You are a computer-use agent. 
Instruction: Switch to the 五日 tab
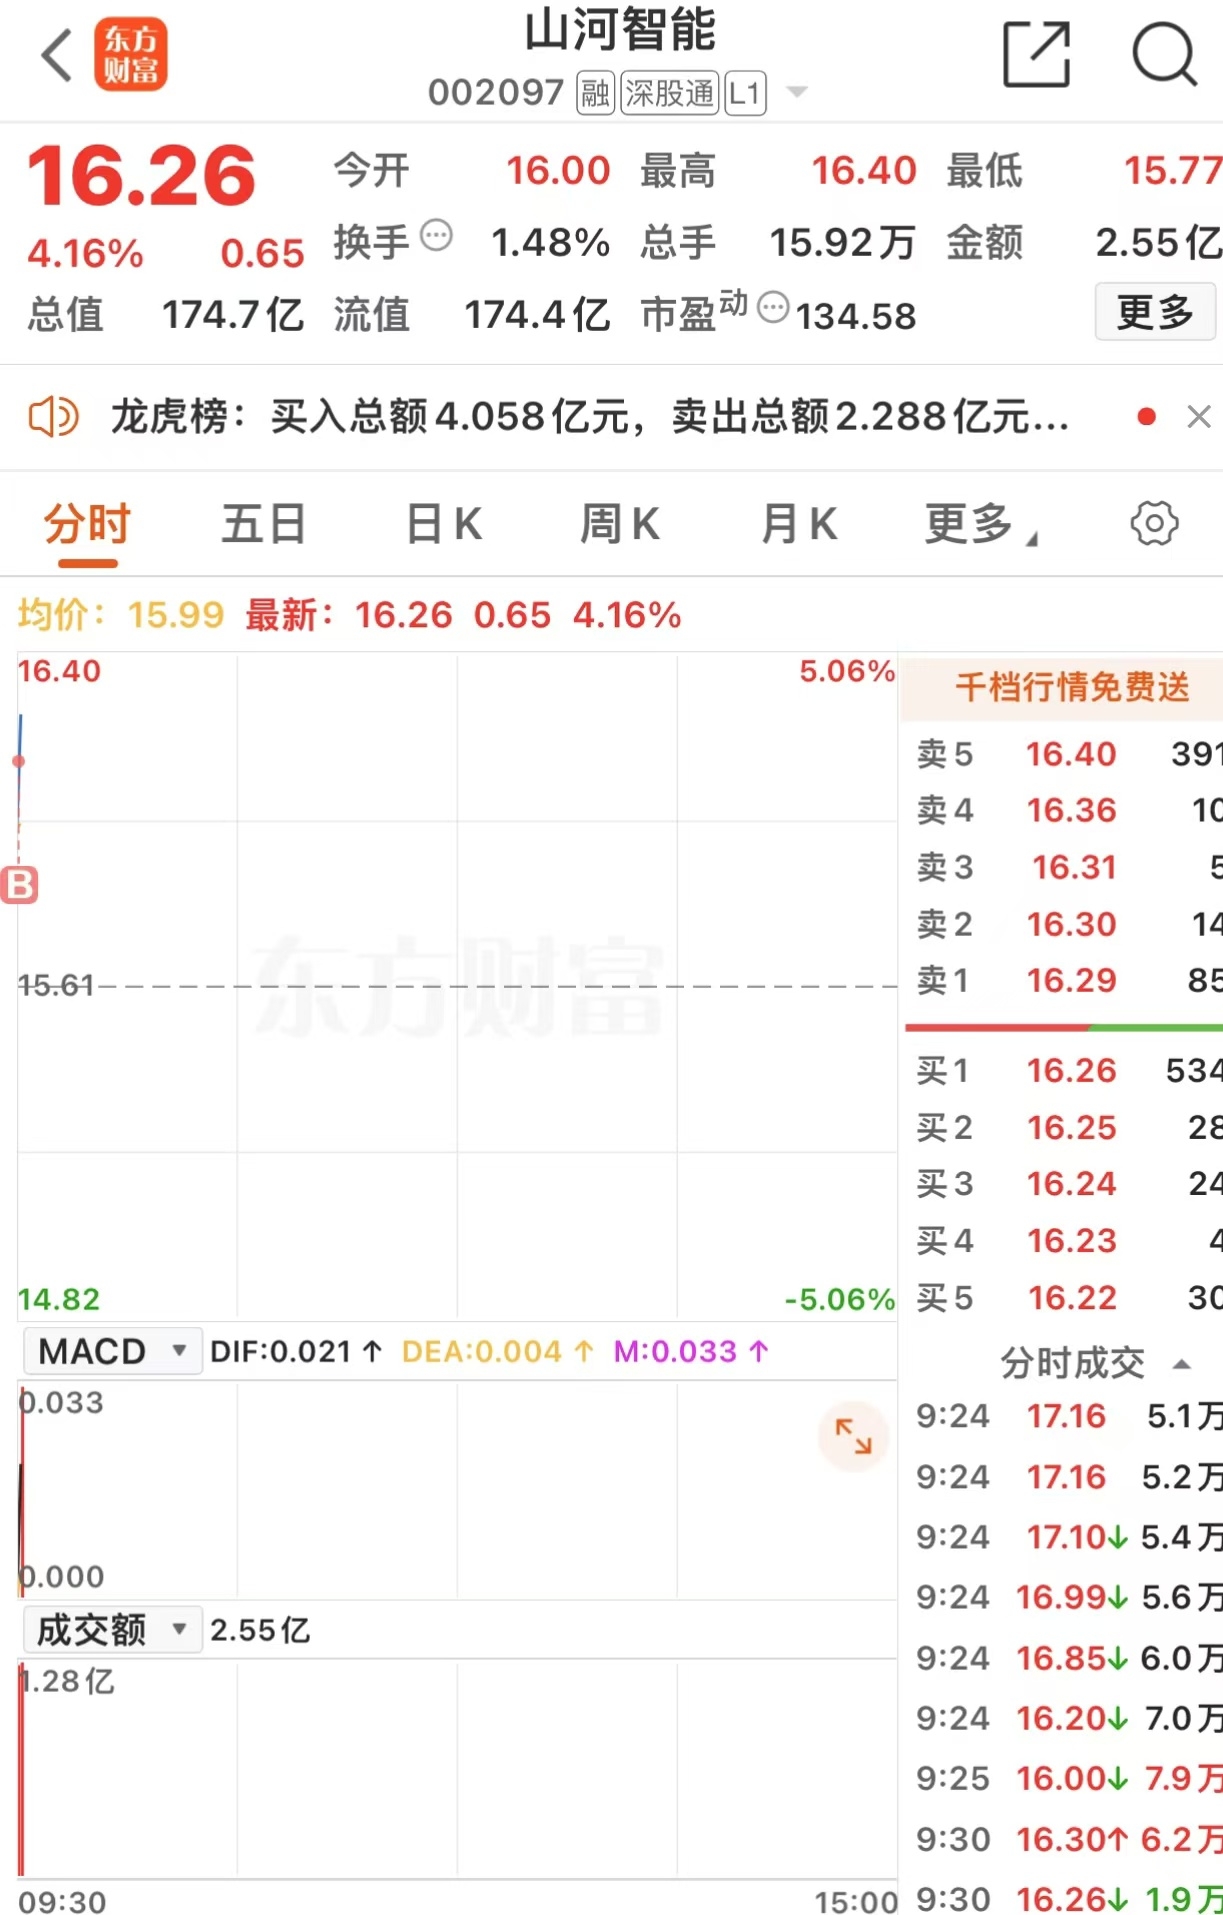(264, 523)
